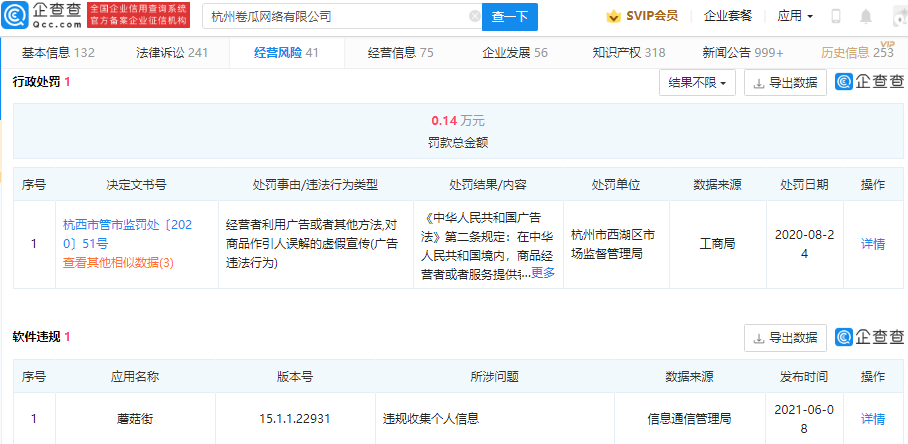Expand the 应用 dropdown menu
Screen dimensions: 908x444
(795, 16)
